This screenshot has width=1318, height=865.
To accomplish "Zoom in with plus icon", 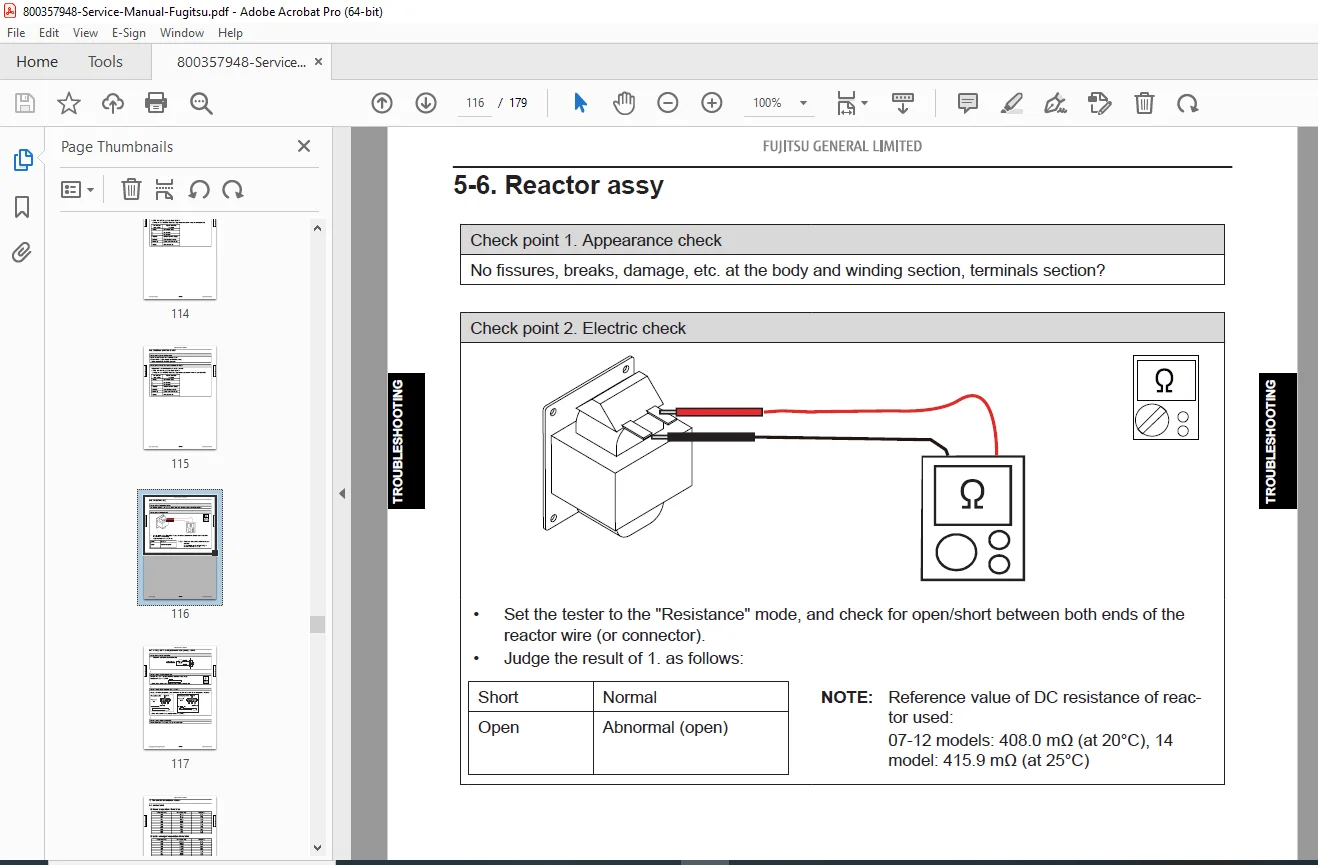I will pyautogui.click(x=712, y=103).
